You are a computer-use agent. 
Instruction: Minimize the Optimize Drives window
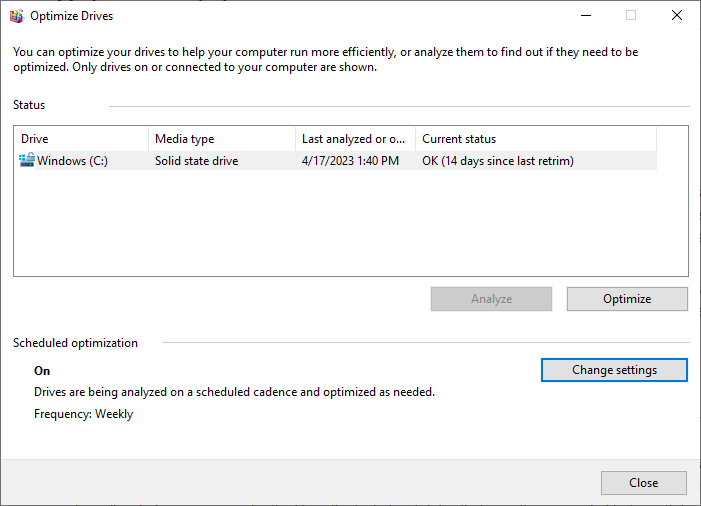585,16
